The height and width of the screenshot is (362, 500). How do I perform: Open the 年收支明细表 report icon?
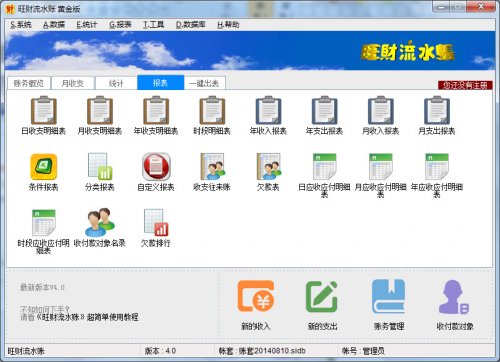pos(156,110)
